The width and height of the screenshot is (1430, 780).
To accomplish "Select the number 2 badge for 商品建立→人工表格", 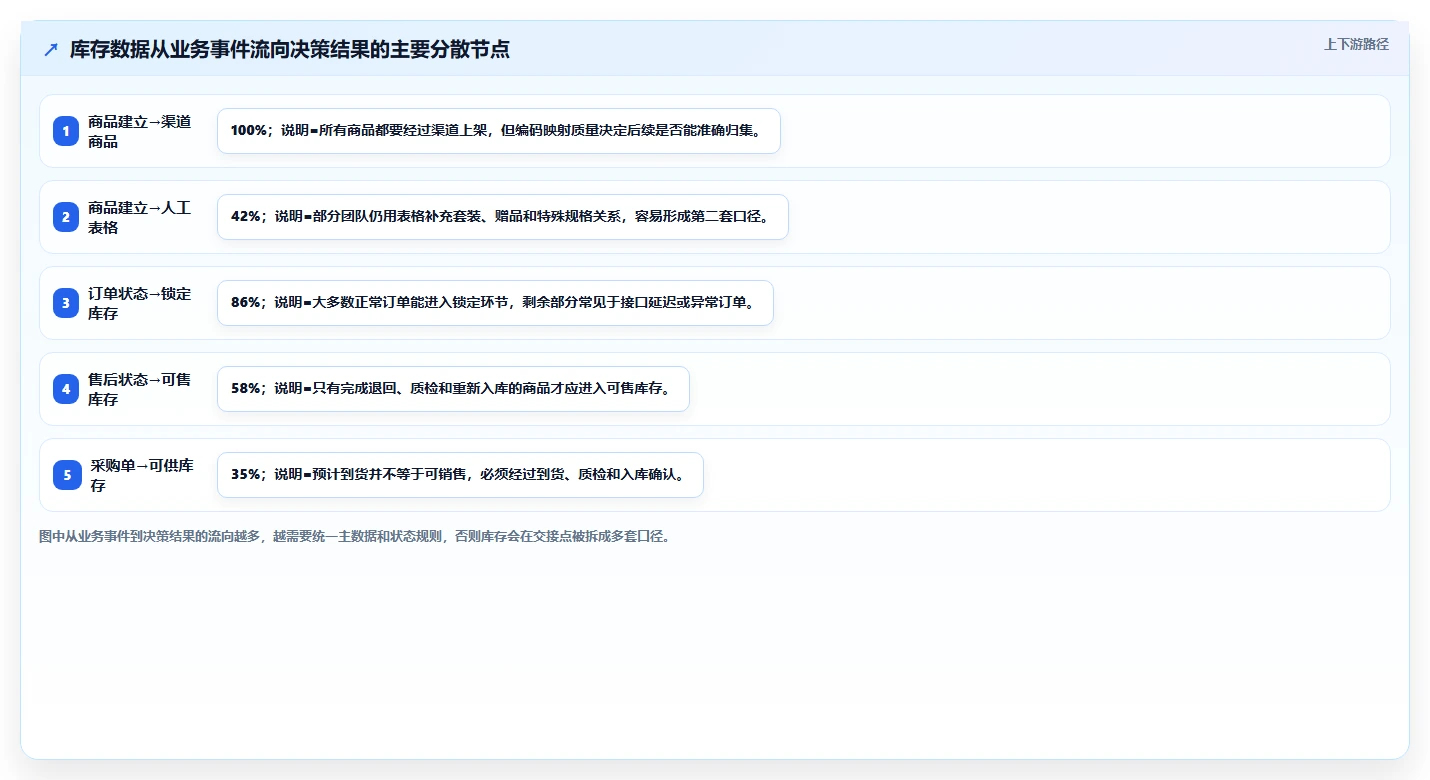I will tap(66, 217).
